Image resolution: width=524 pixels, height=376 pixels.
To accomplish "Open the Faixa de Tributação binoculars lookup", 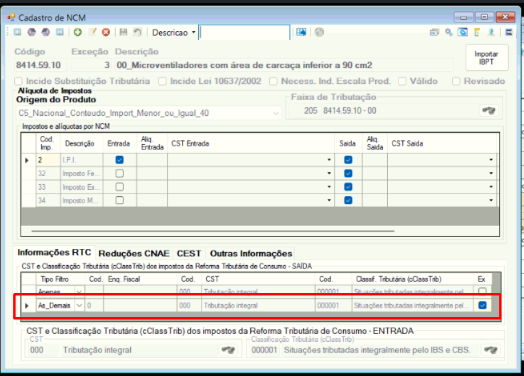I will tap(489, 110).
